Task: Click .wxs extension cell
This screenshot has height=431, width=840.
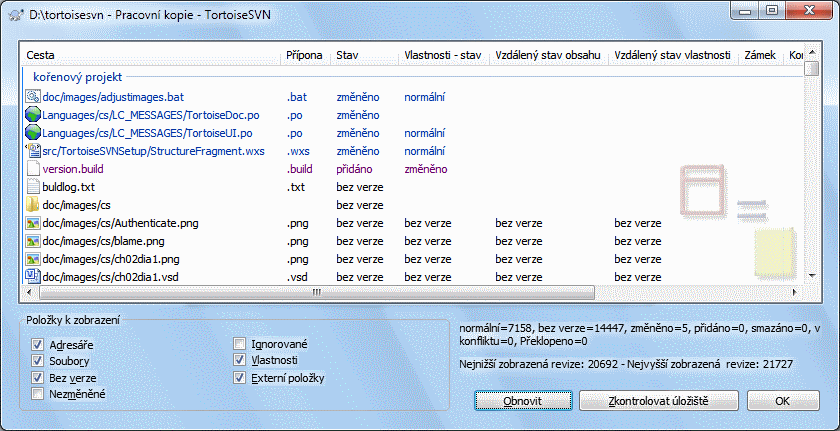Action: [298, 151]
